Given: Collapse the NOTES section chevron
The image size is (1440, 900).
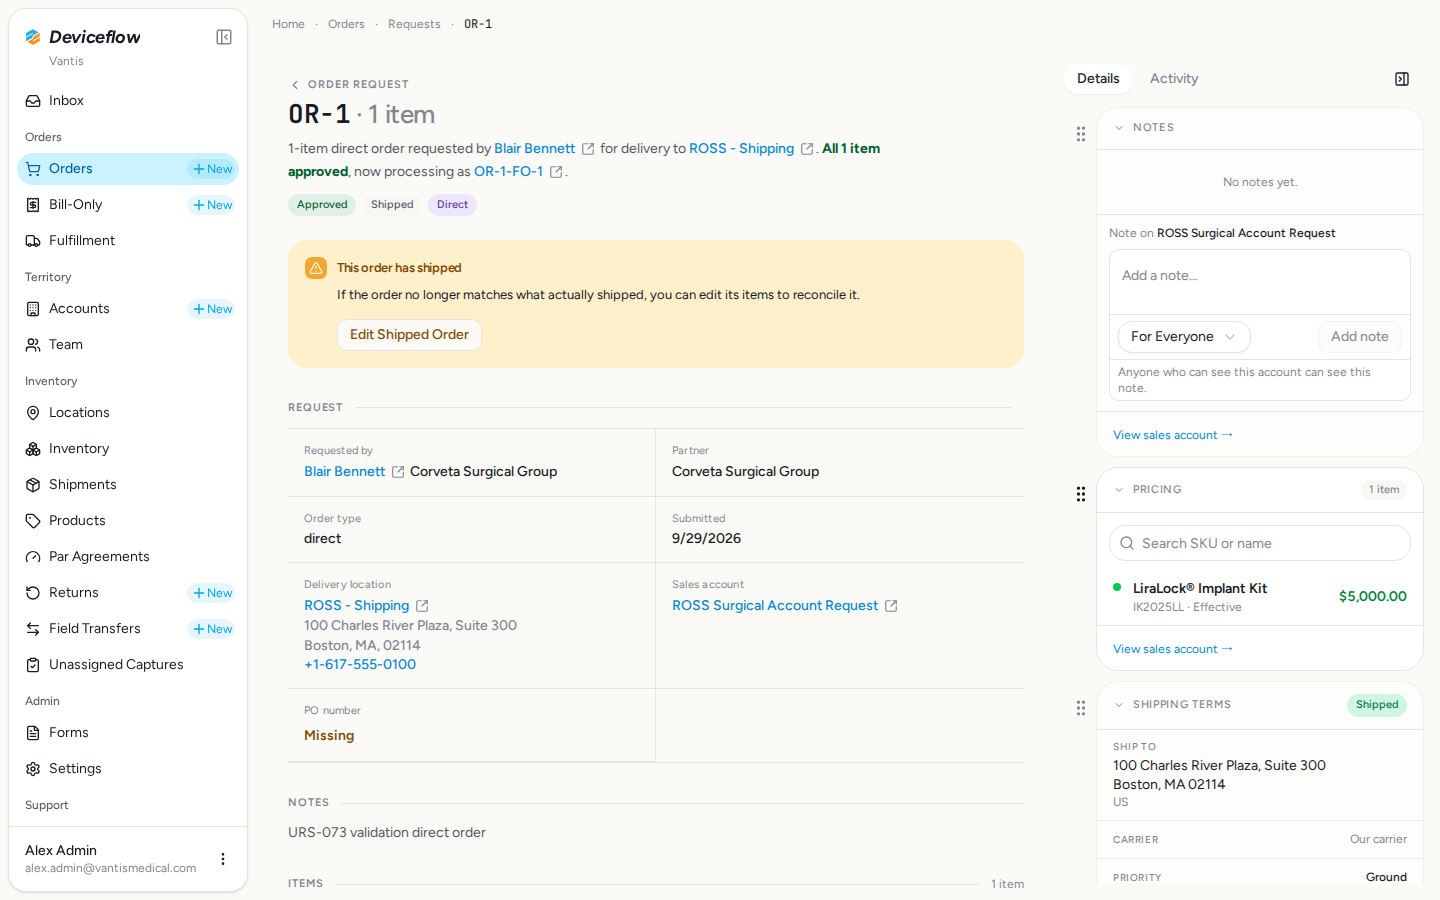Looking at the screenshot, I should pos(1119,128).
